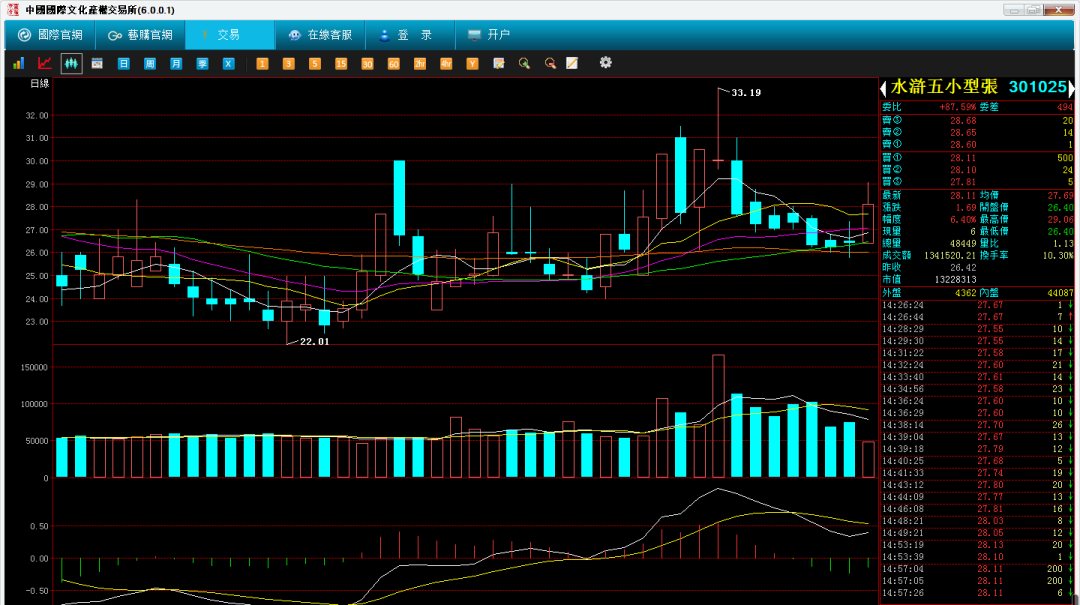Click the candlestick peaking at 33.19
This screenshot has width=1080, height=605.
pos(718,131)
